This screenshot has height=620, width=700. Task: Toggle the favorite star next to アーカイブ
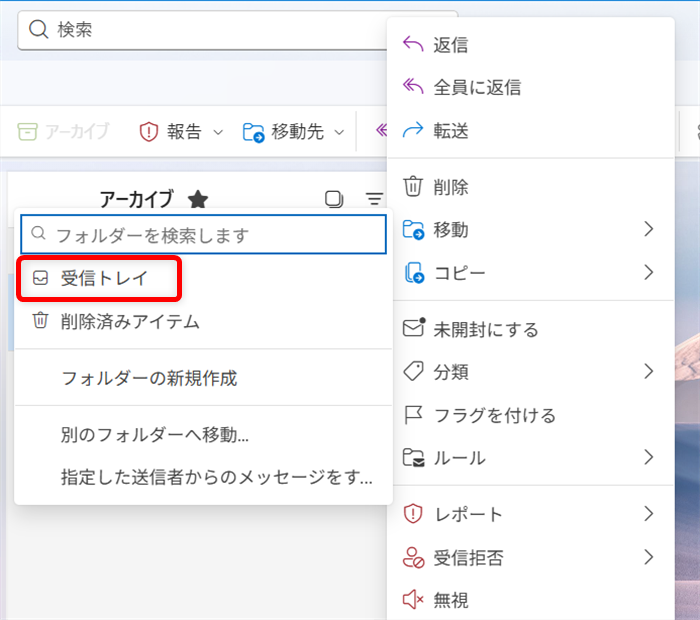[x=198, y=199]
